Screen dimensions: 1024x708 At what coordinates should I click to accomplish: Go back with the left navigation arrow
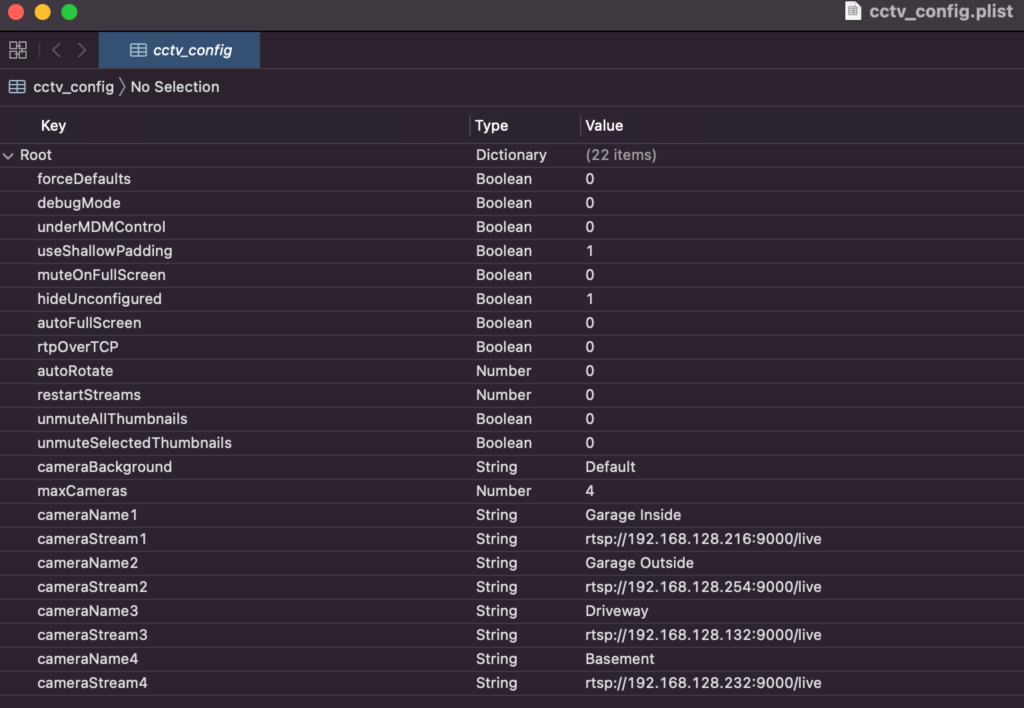tap(56, 50)
